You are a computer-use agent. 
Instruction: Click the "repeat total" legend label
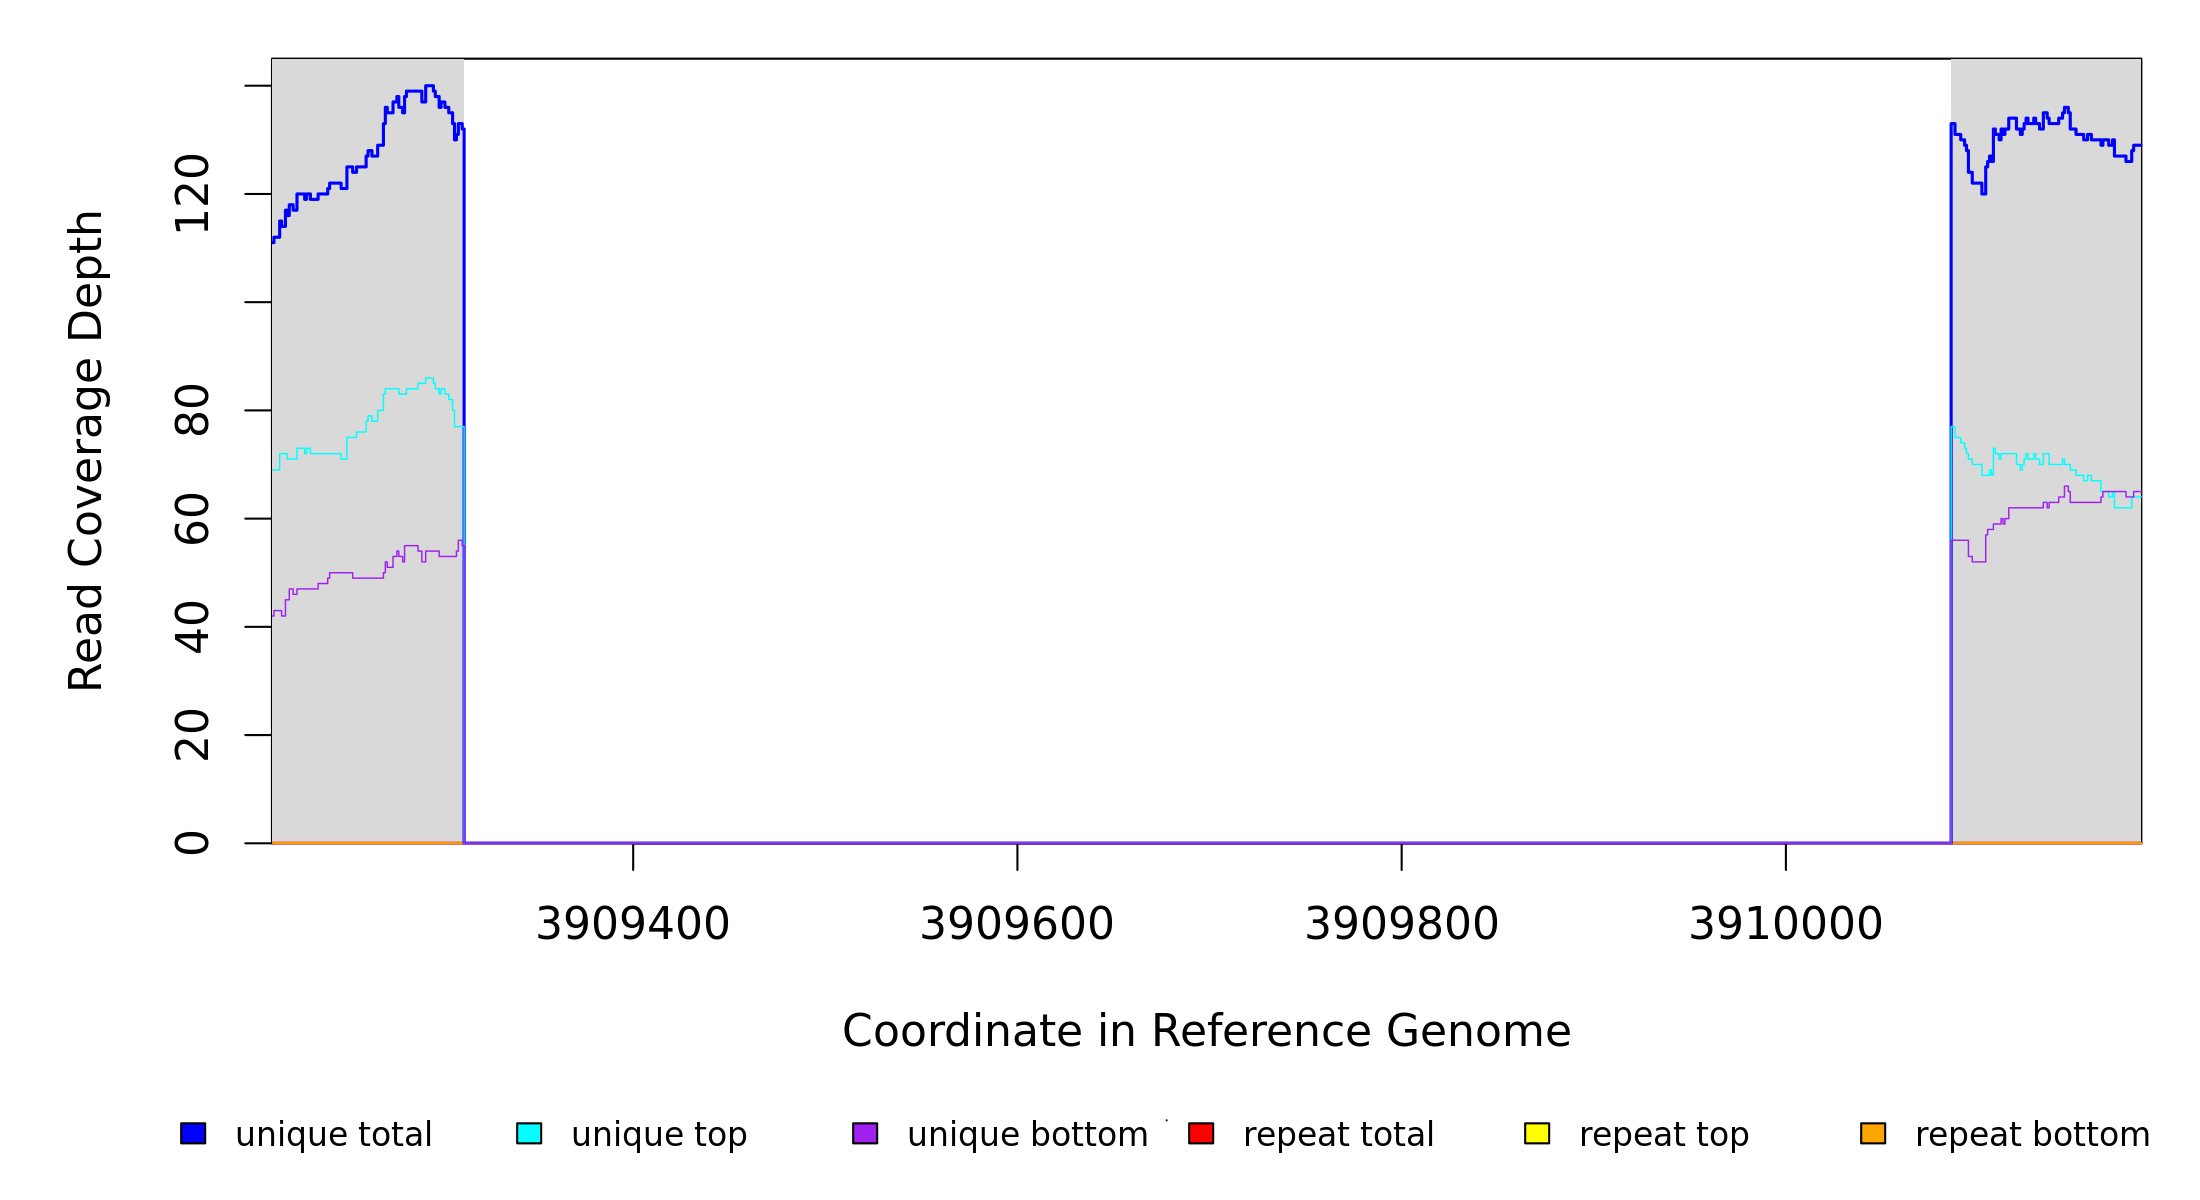(1338, 1135)
